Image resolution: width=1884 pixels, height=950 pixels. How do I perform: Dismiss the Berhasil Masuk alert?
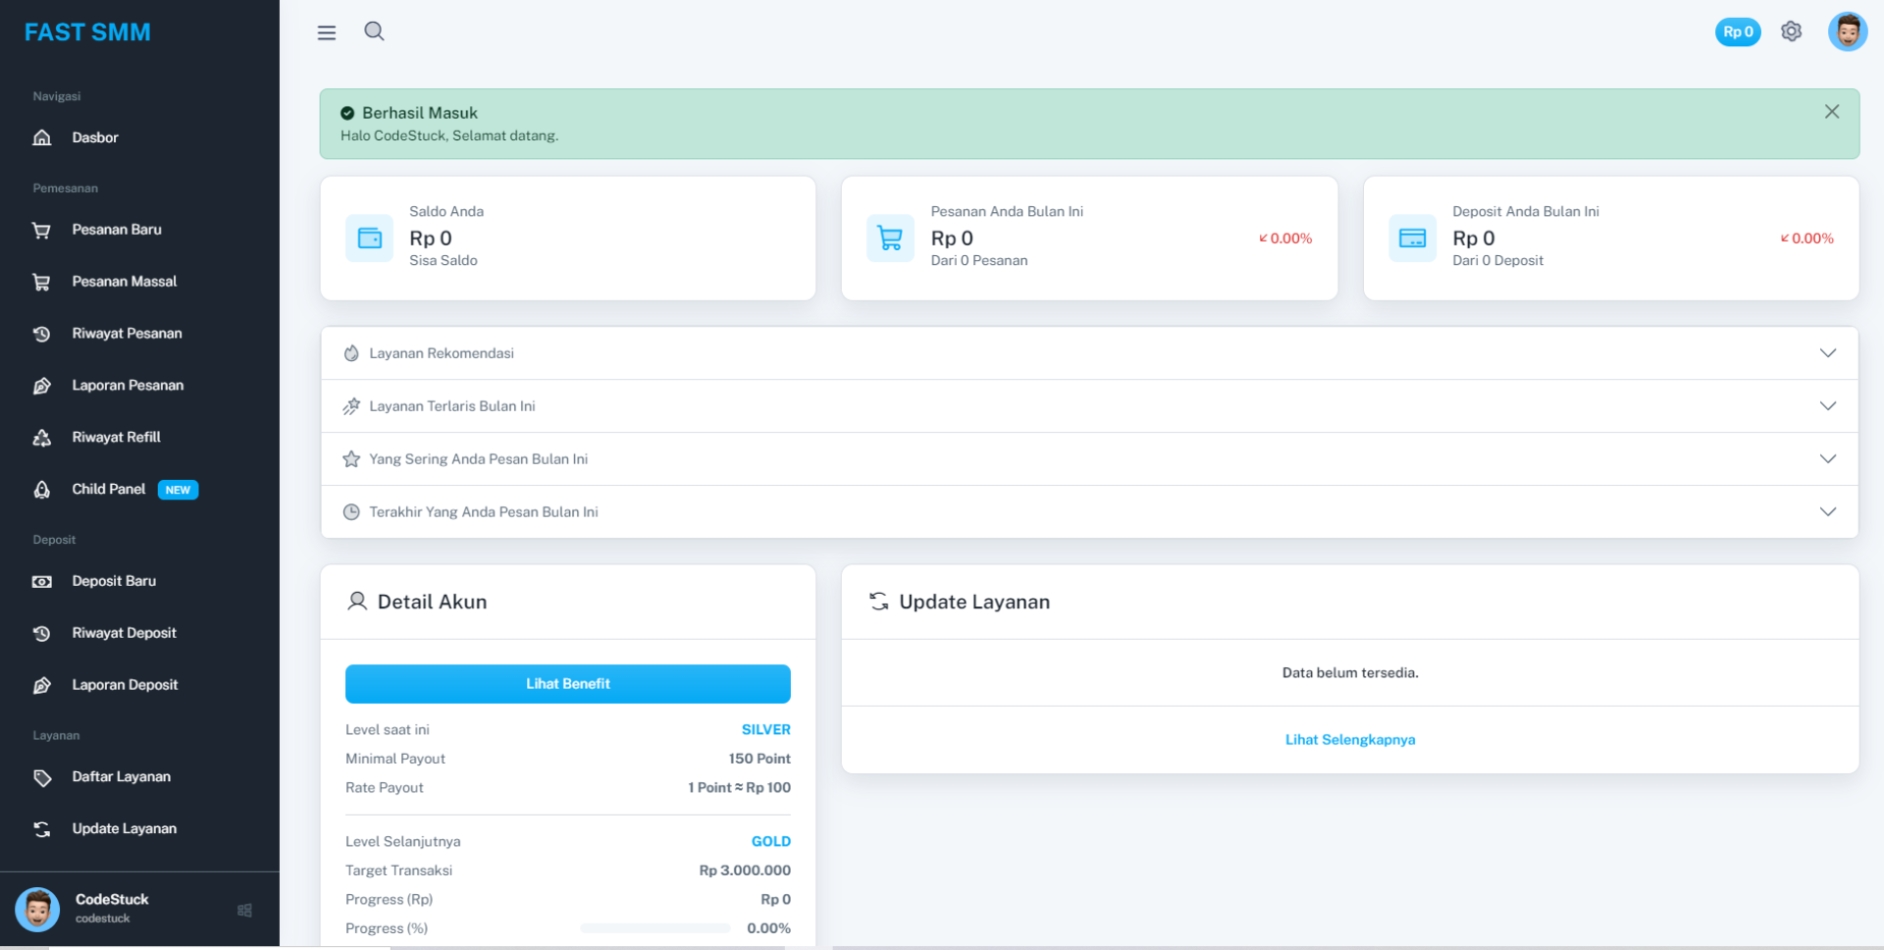(1831, 112)
